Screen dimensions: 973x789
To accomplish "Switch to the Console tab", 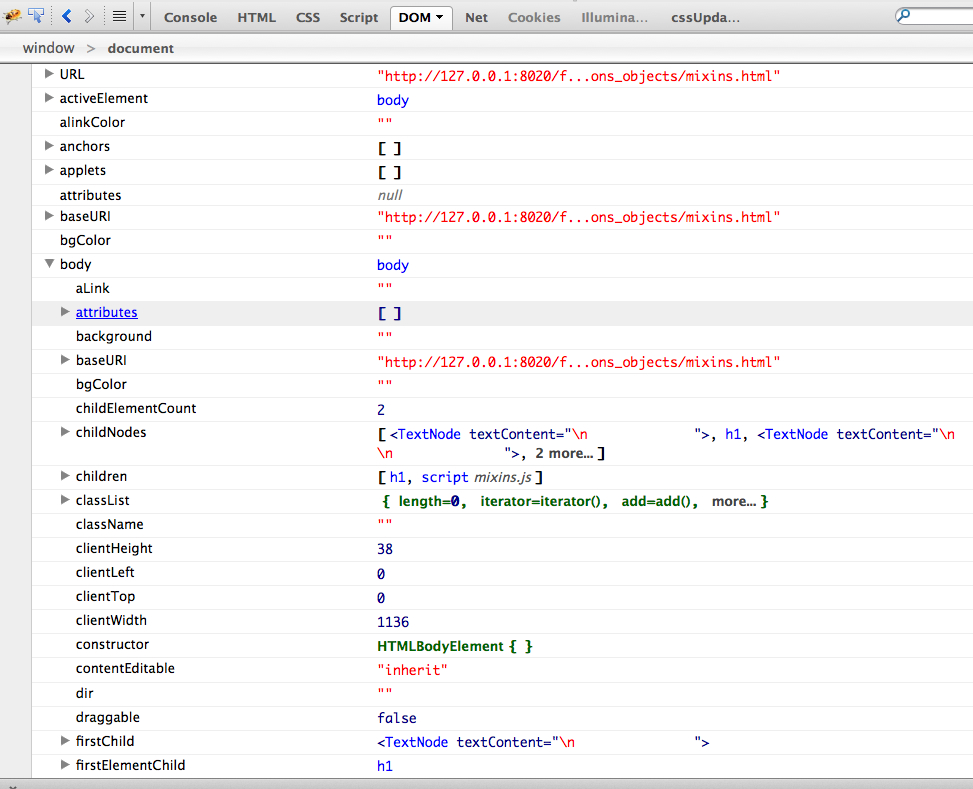I will pos(190,17).
